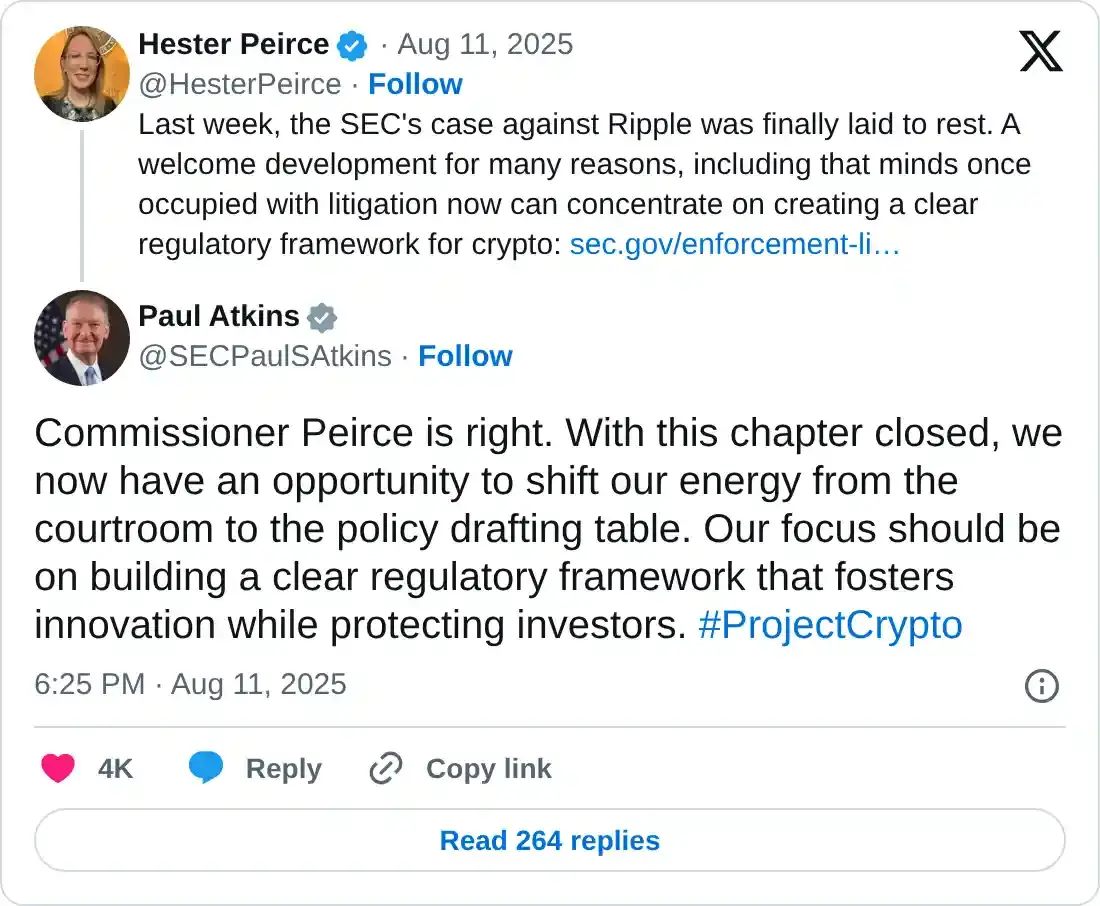Open the @HesterPeirce handle
The height and width of the screenshot is (906, 1100).
click(239, 84)
